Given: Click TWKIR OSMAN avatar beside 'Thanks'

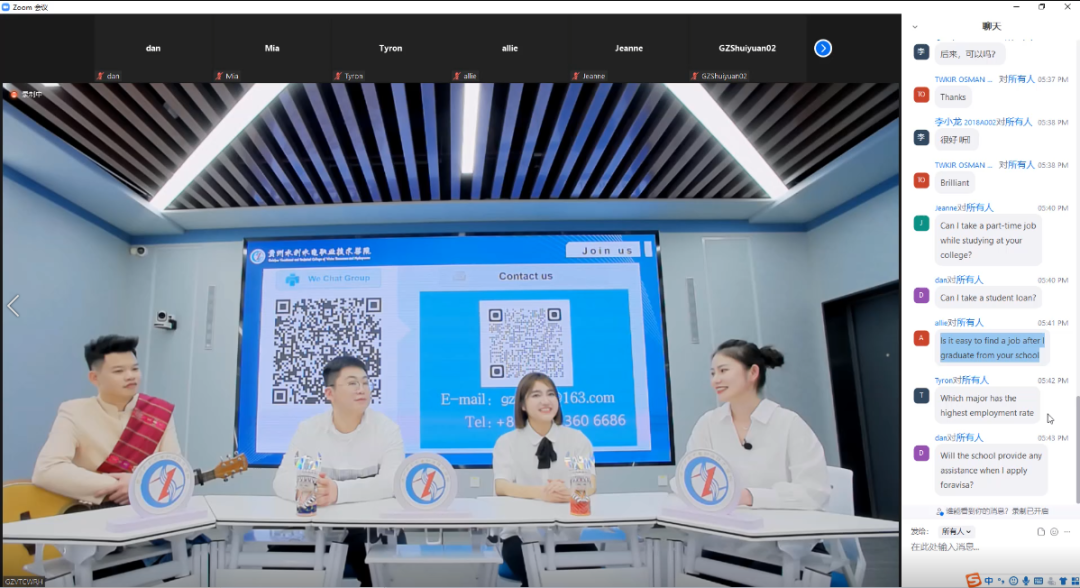Looking at the screenshot, I should tap(921, 94).
